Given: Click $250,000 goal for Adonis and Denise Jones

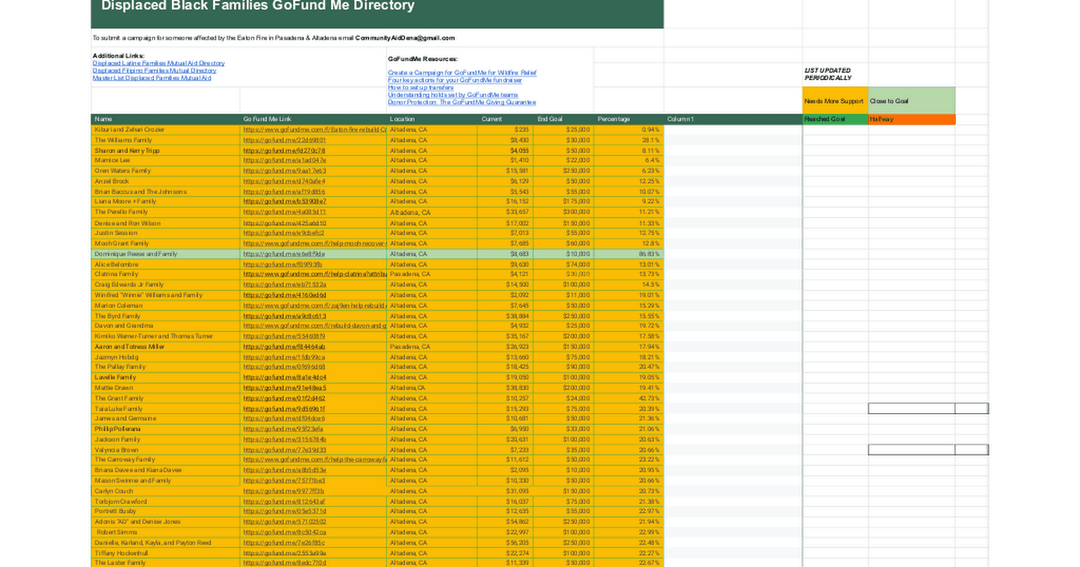Looking at the screenshot, I should pos(563,522).
